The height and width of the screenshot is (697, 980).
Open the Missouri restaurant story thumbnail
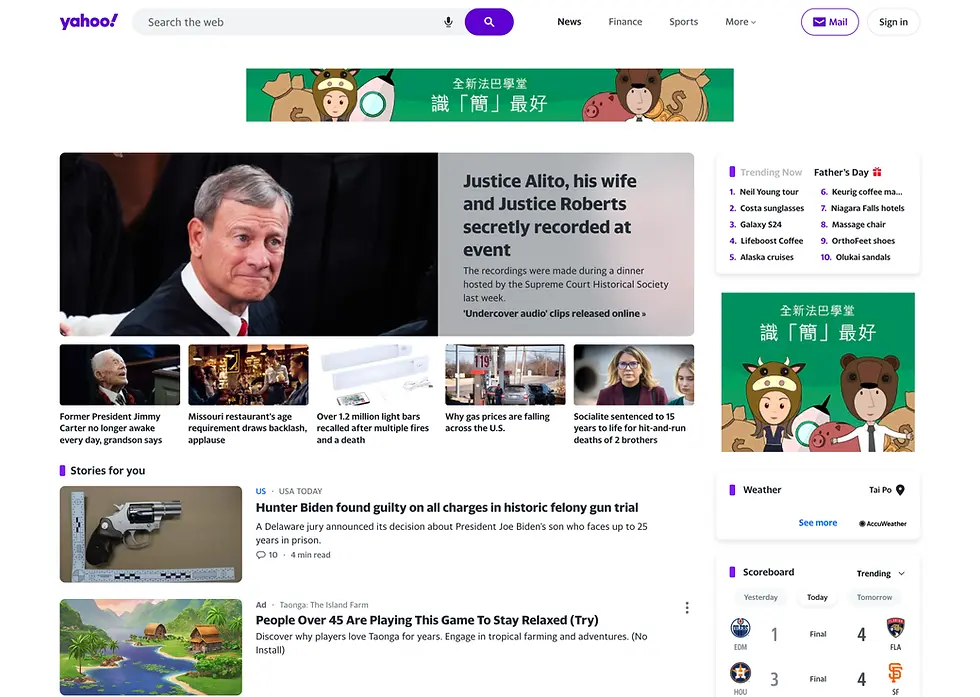248,374
